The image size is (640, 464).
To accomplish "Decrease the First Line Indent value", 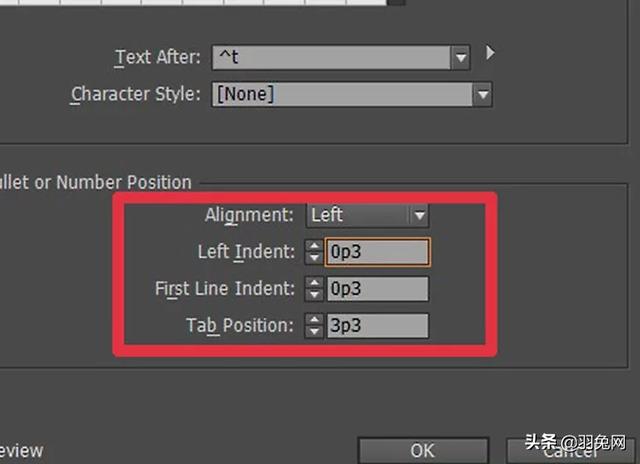I will click(314, 295).
